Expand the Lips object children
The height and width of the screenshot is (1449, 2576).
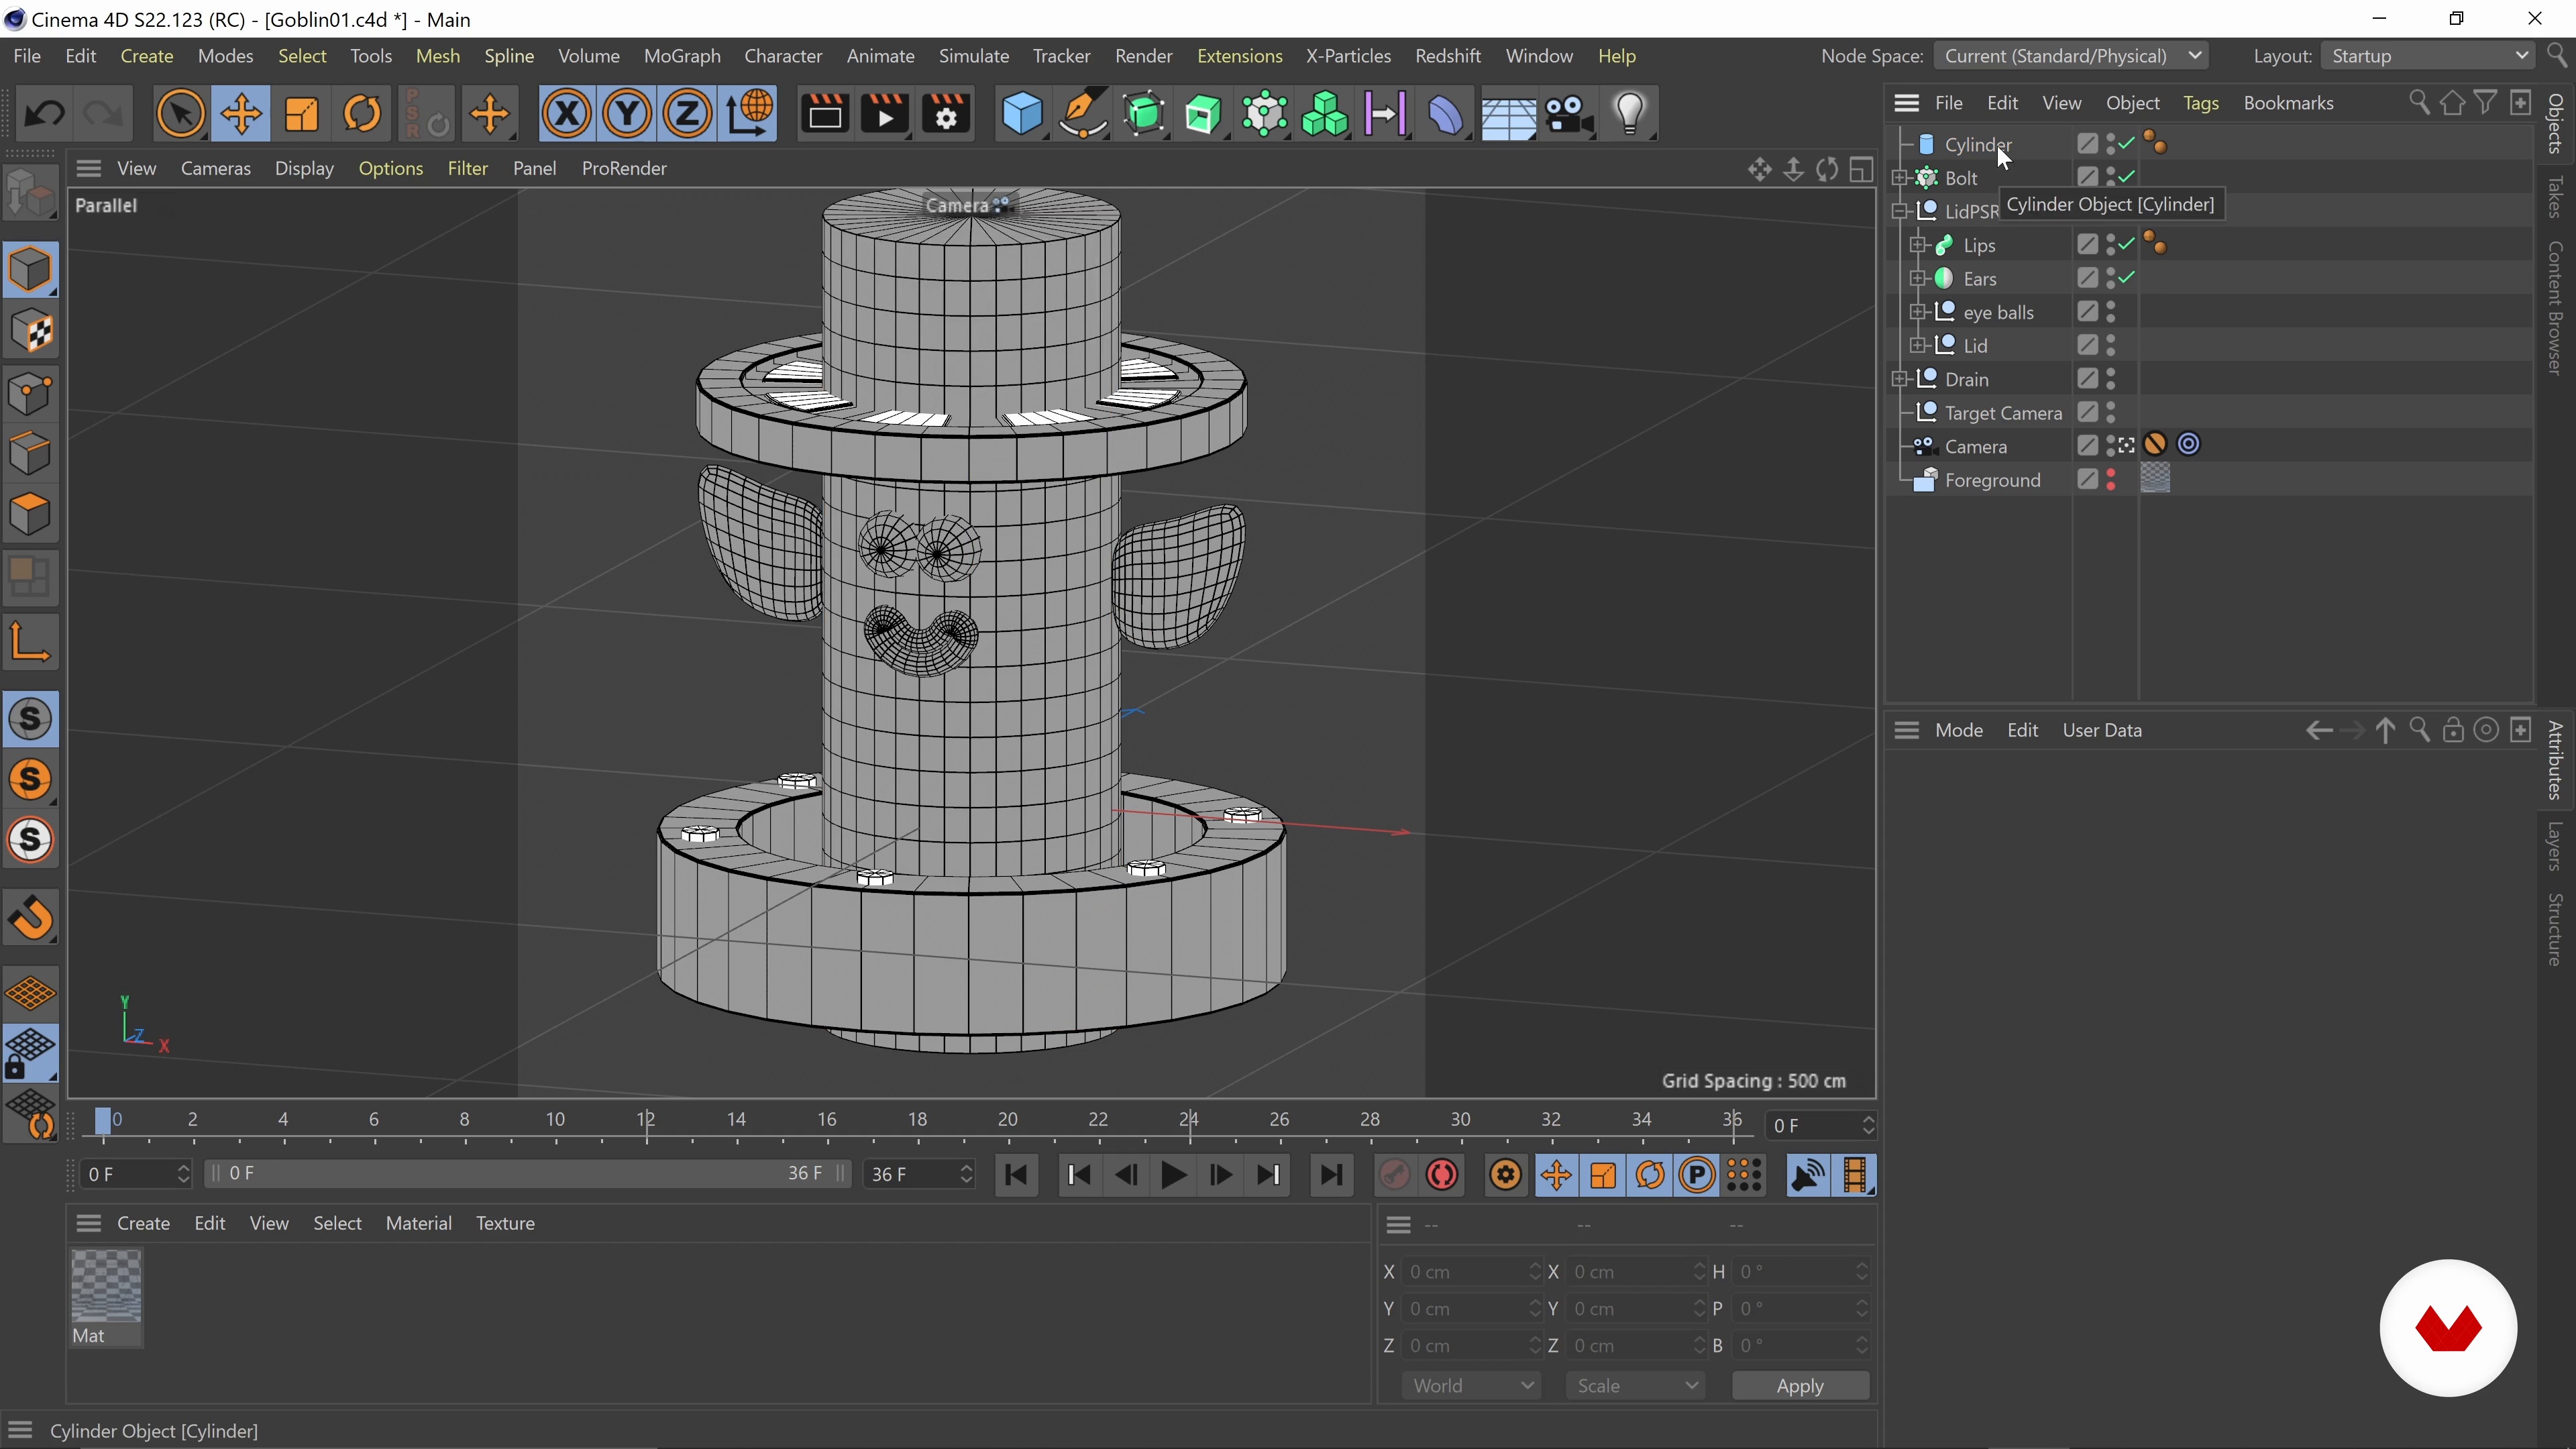[x=1917, y=245]
